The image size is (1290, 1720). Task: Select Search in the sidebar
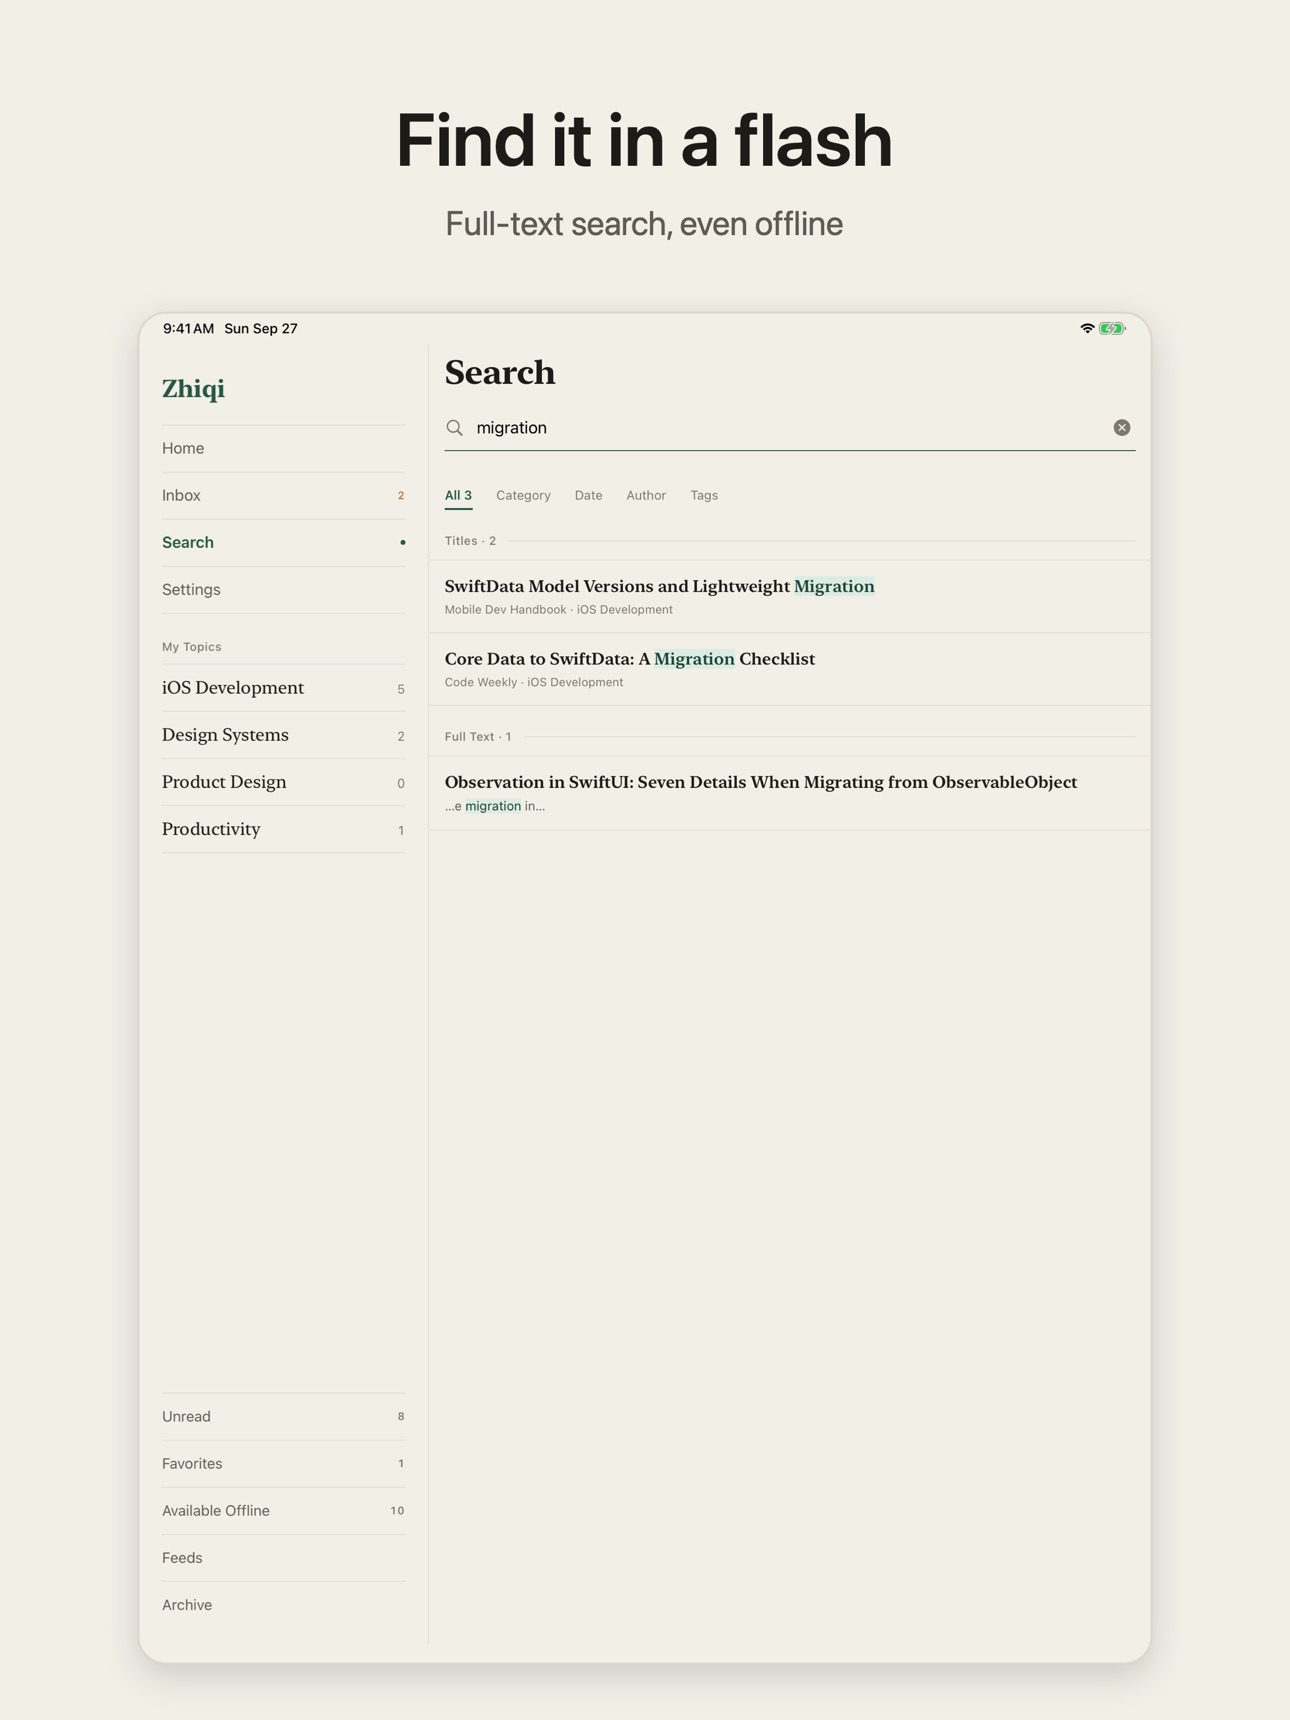pos(284,542)
